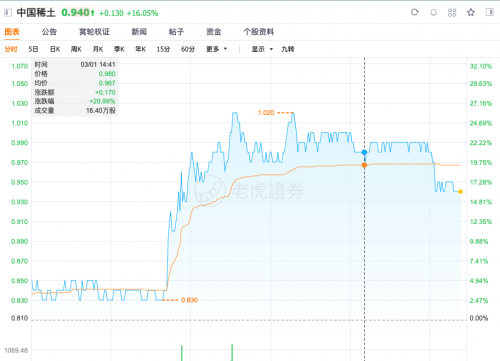Open the alert bell icon
500x361 pixels.
(433, 13)
